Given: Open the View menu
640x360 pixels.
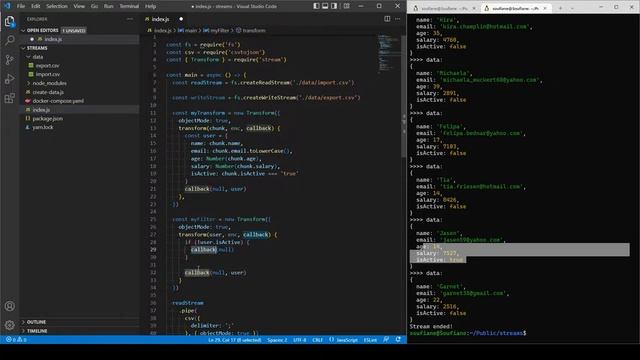Looking at the screenshot, I should pos(79,6).
